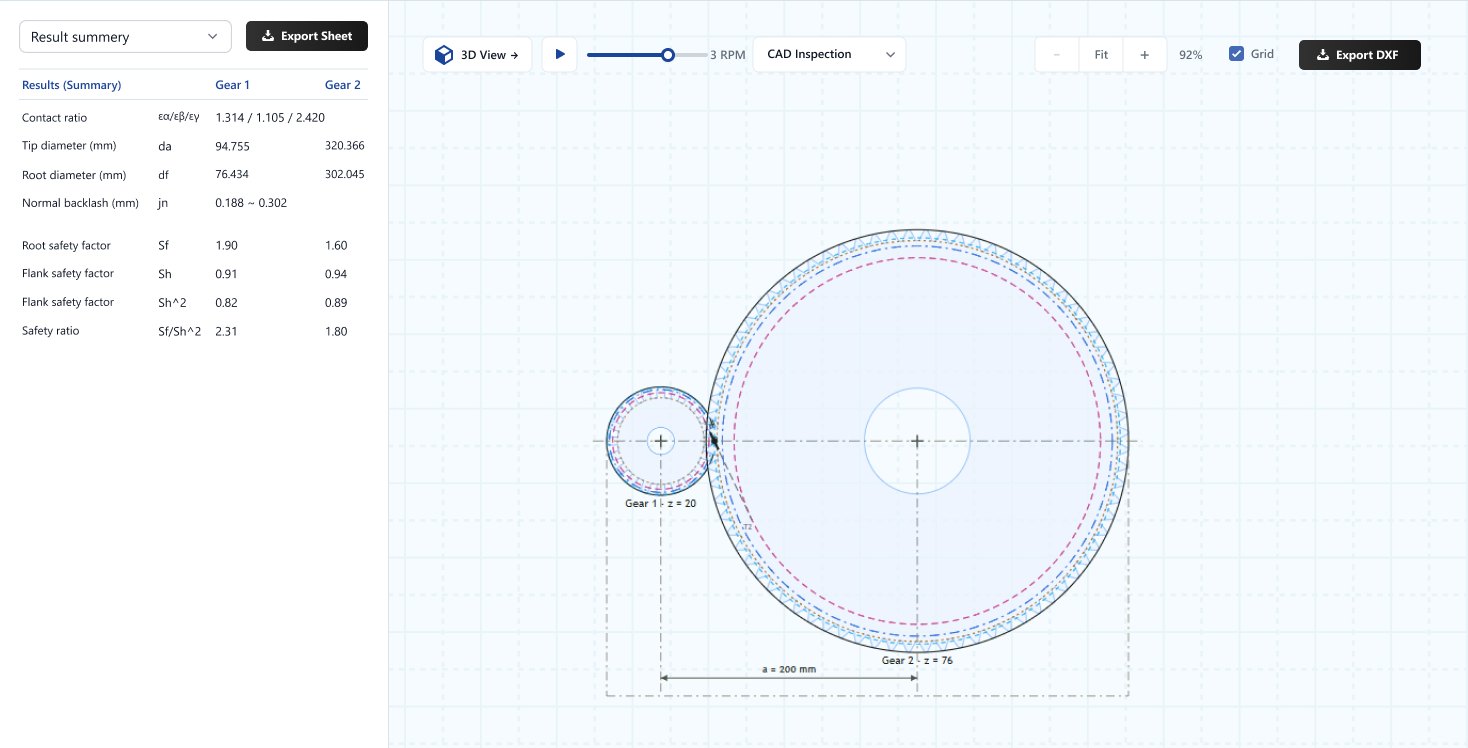The width and height of the screenshot is (1468, 748).
Task: Click contact ratio value 1.314 / 1.105 / 2.420
Action: [268, 118]
